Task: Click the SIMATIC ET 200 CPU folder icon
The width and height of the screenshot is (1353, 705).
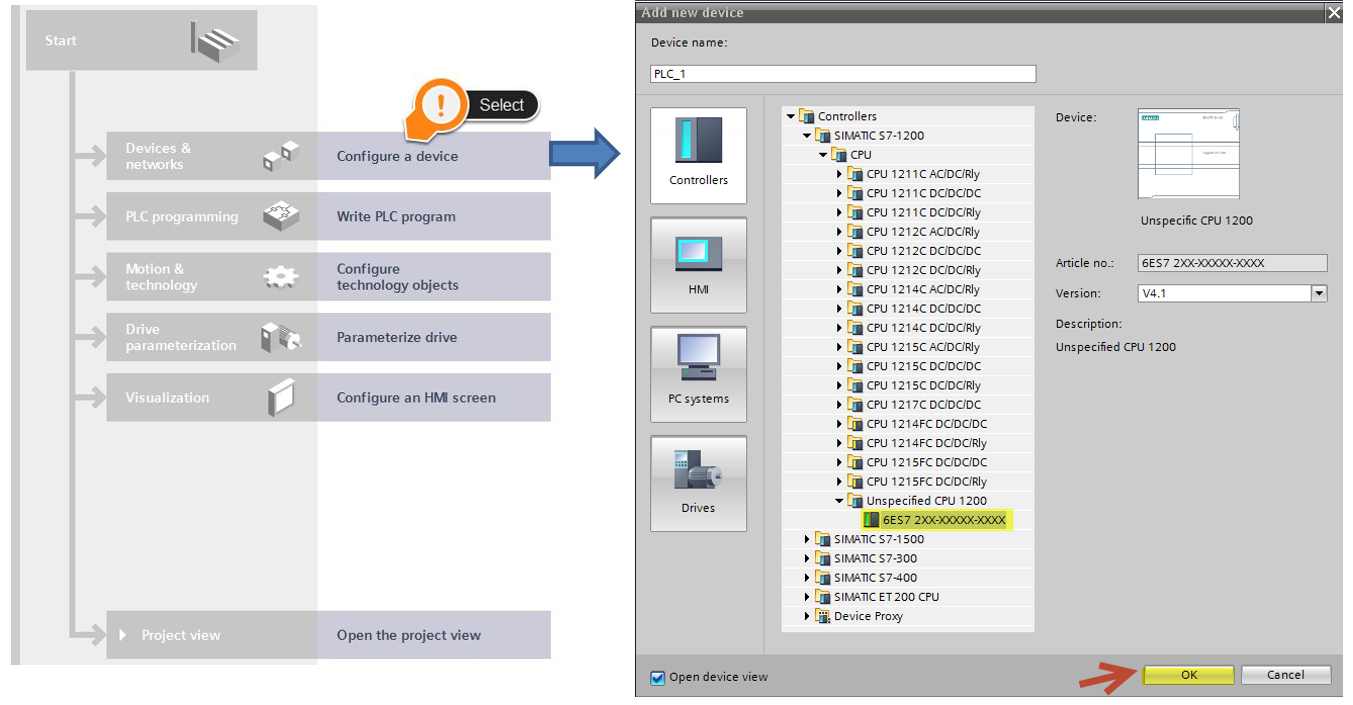Action: click(823, 597)
